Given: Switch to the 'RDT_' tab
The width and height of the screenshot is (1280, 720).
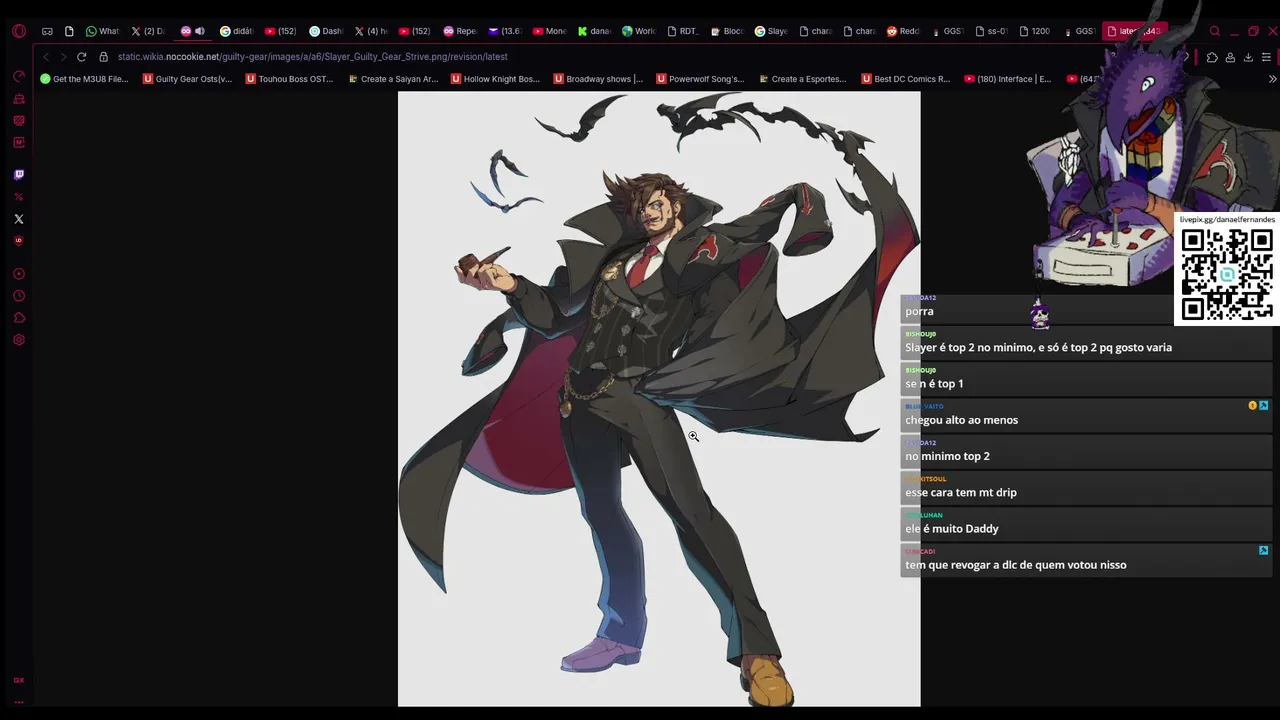Looking at the screenshot, I should [683, 31].
